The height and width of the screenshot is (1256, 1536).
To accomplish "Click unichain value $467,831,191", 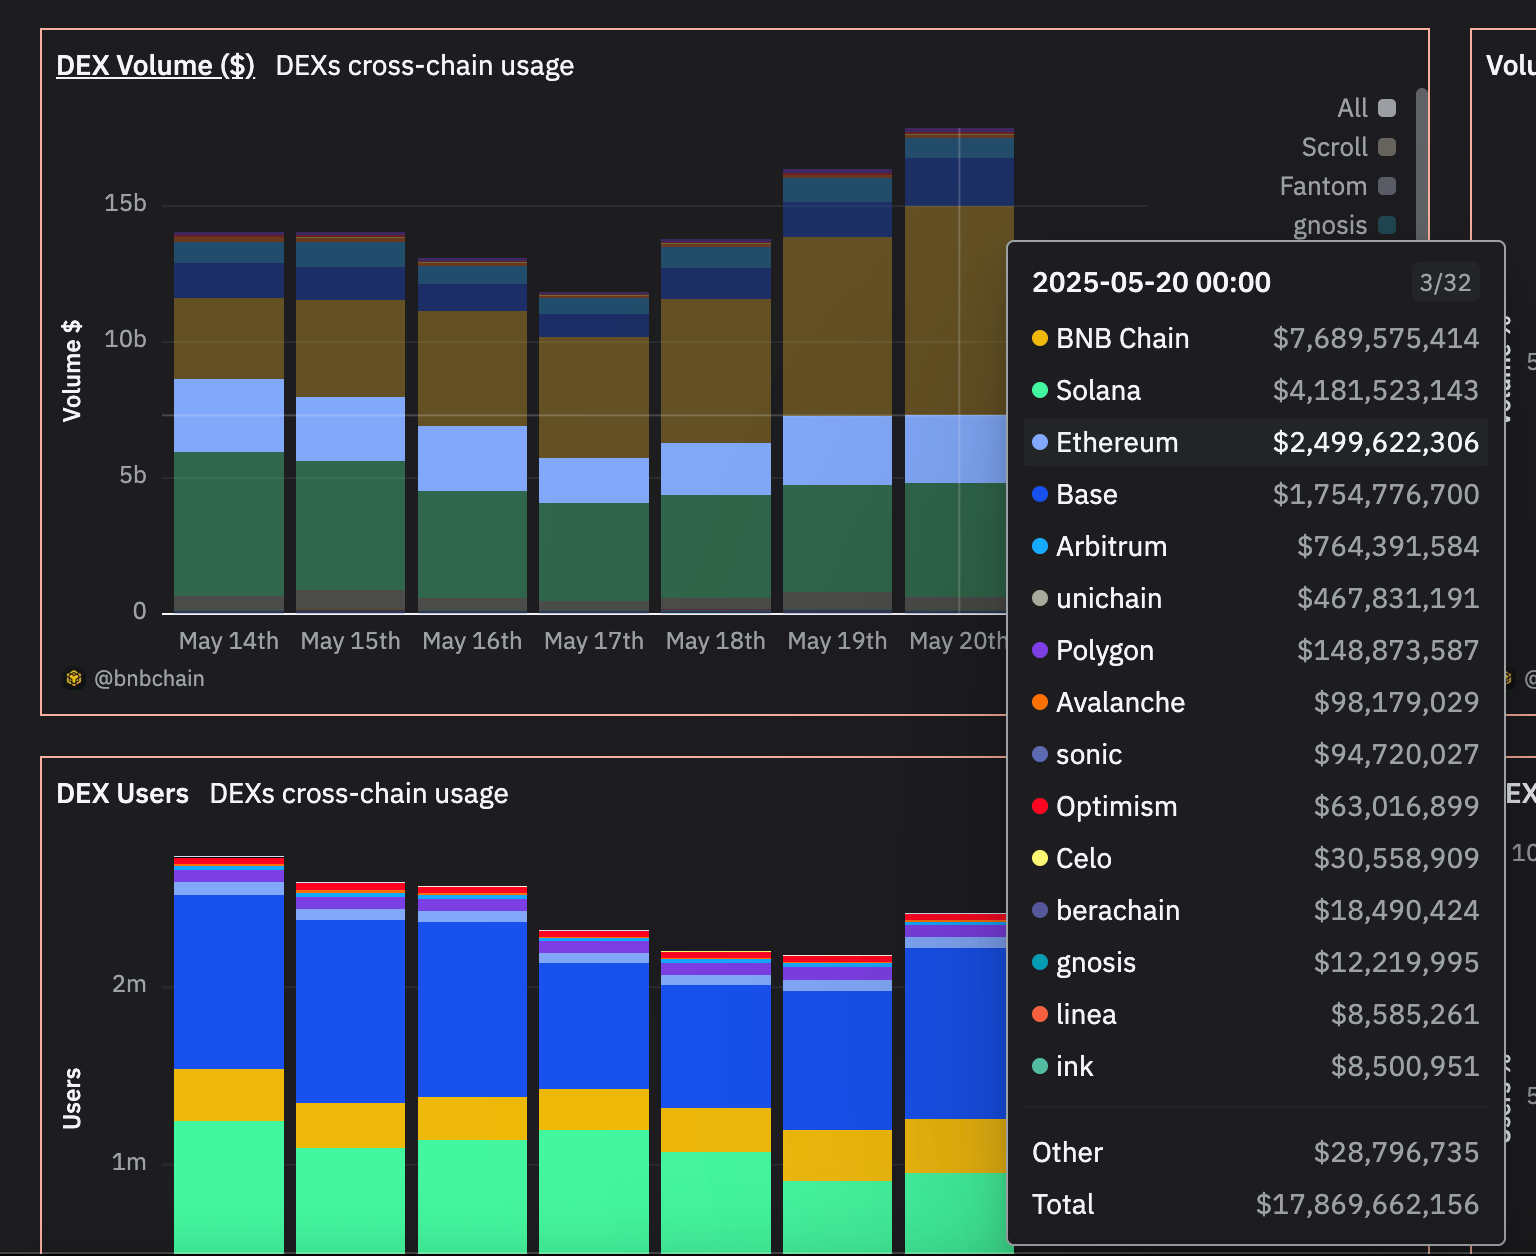I will (1388, 599).
